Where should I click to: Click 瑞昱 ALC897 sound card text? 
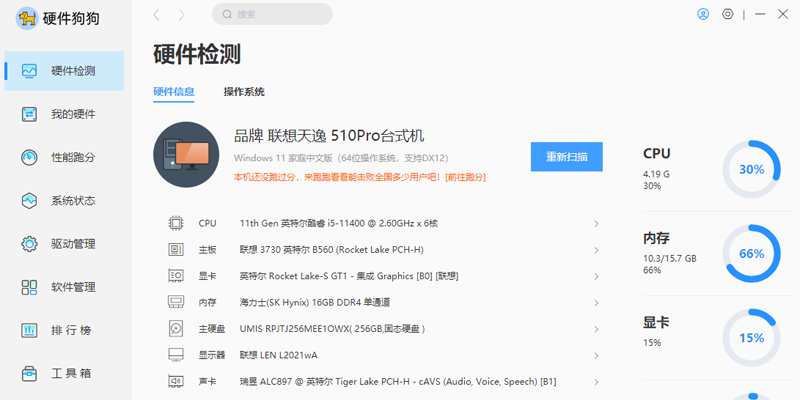[x=398, y=382]
